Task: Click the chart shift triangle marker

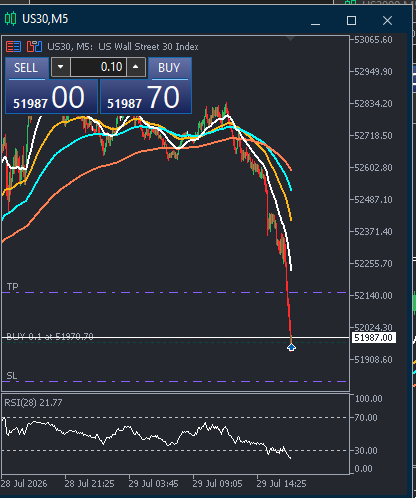Action: coord(291,39)
